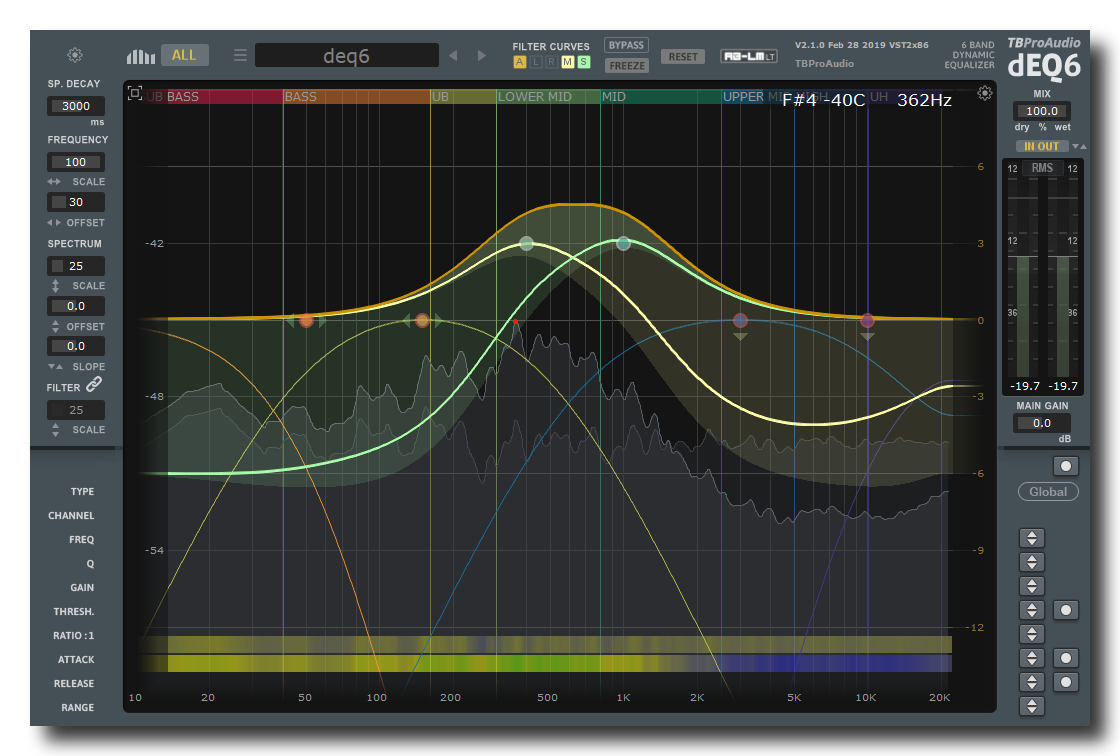Open the graph display settings gear
This screenshot has height=756, width=1120.
pos(985,93)
